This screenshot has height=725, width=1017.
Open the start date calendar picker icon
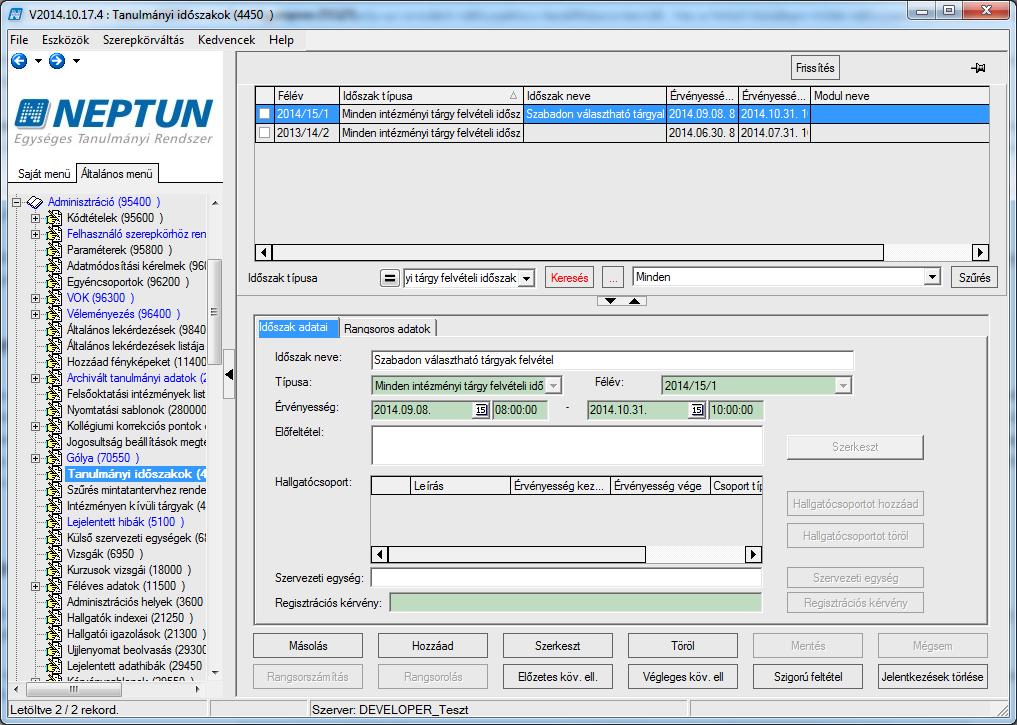(x=481, y=410)
